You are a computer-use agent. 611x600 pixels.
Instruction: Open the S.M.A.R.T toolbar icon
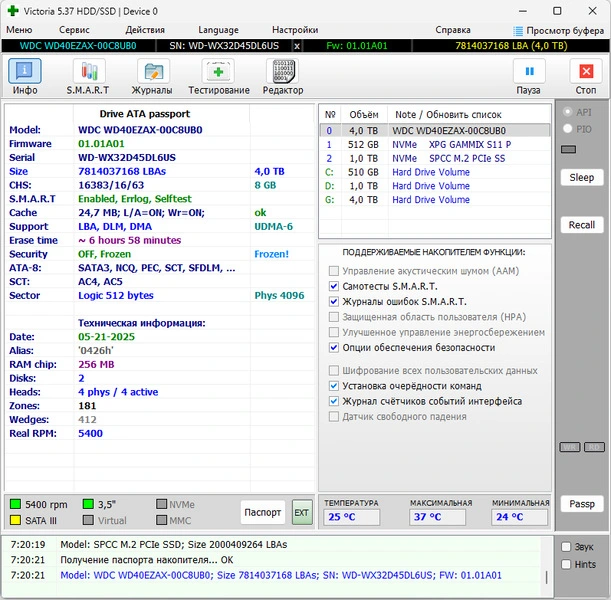pos(88,71)
